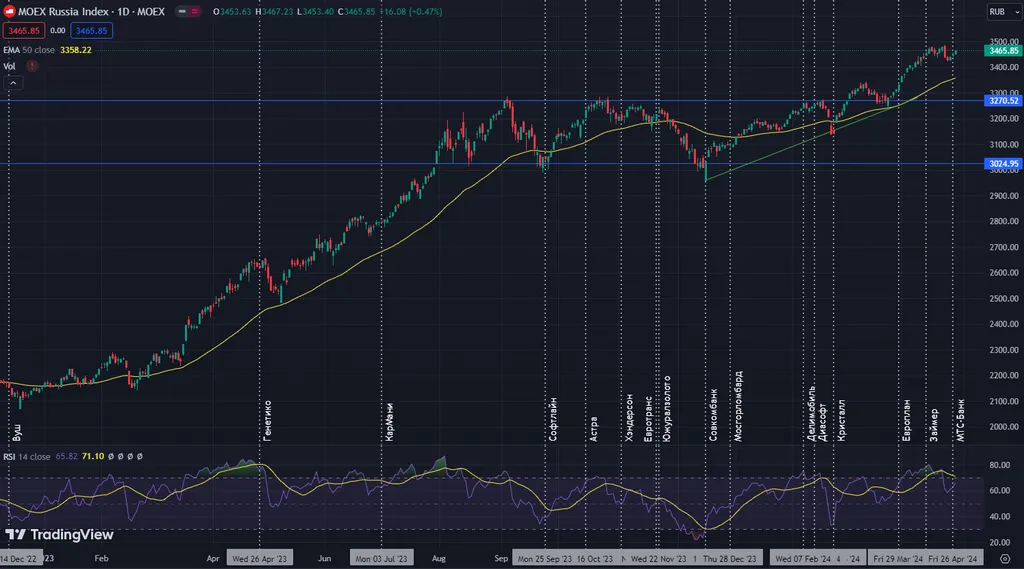The image size is (1024, 569).
Task: Select the Делимобиль vertical line label
Action: point(811,414)
